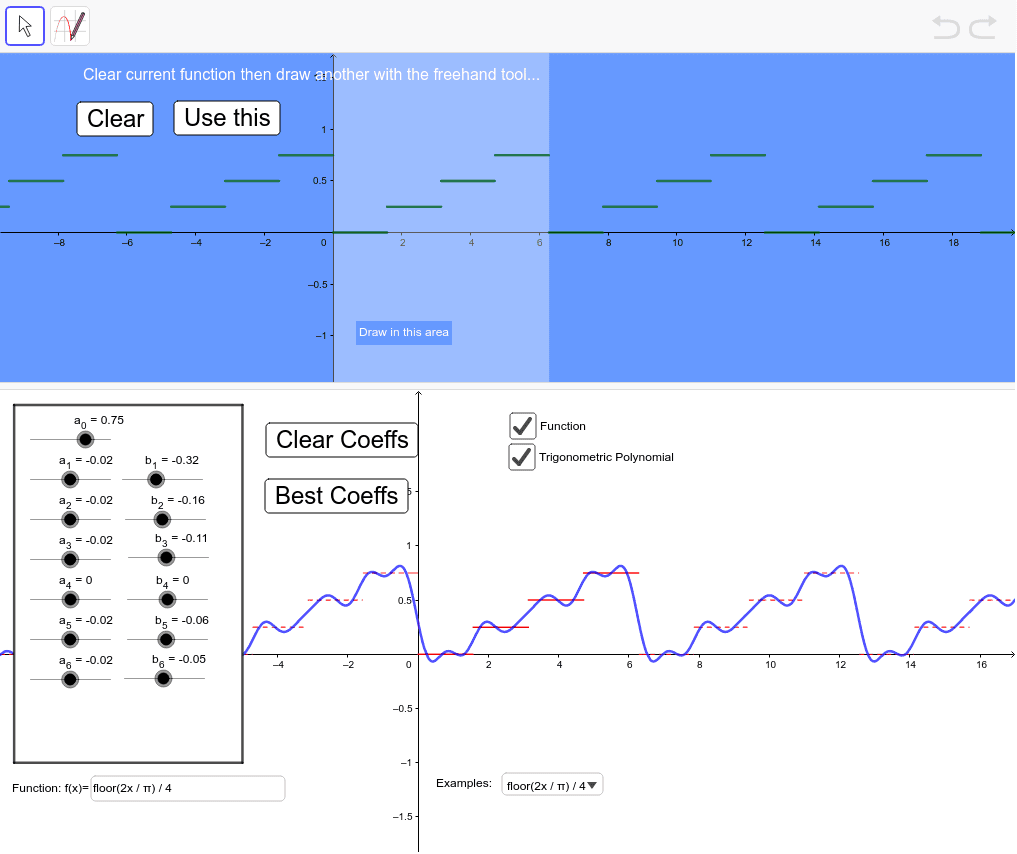Click the 'b6 = -0.05' label
This screenshot has width=1017, height=854.
coord(179,660)
